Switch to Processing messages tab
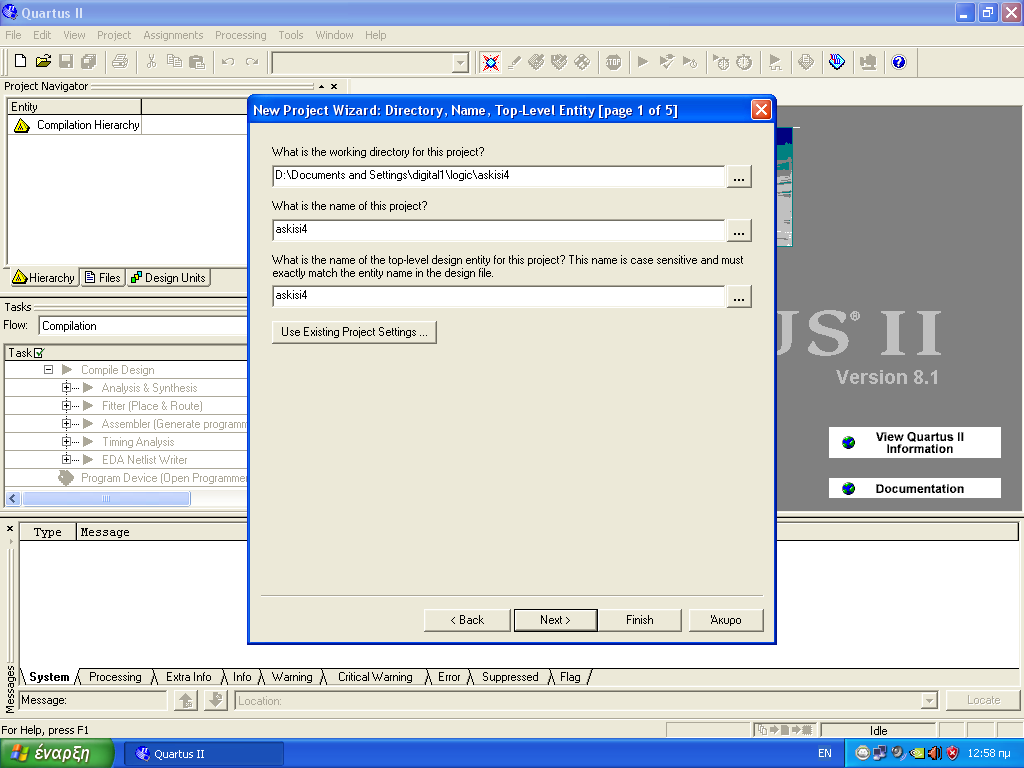This screenshot has height=768, width=1024. click(115, 677)
